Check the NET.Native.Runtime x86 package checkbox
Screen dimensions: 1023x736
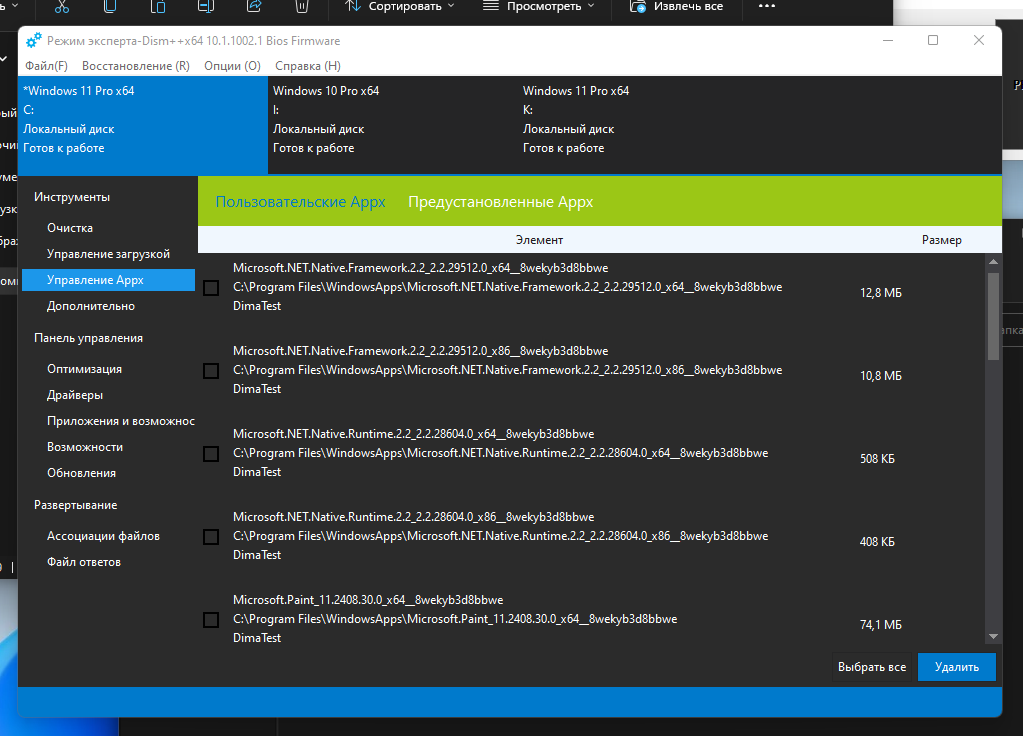point(211,536)
